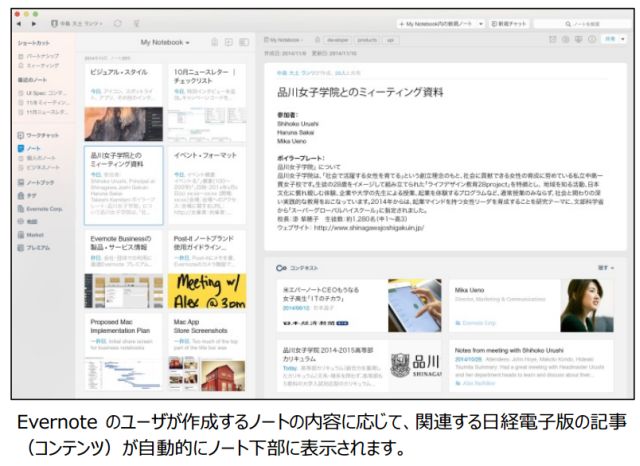Screen dimensions: 640x466
Task: Click the activity feed antenna icon
Action: coord(136,24)
